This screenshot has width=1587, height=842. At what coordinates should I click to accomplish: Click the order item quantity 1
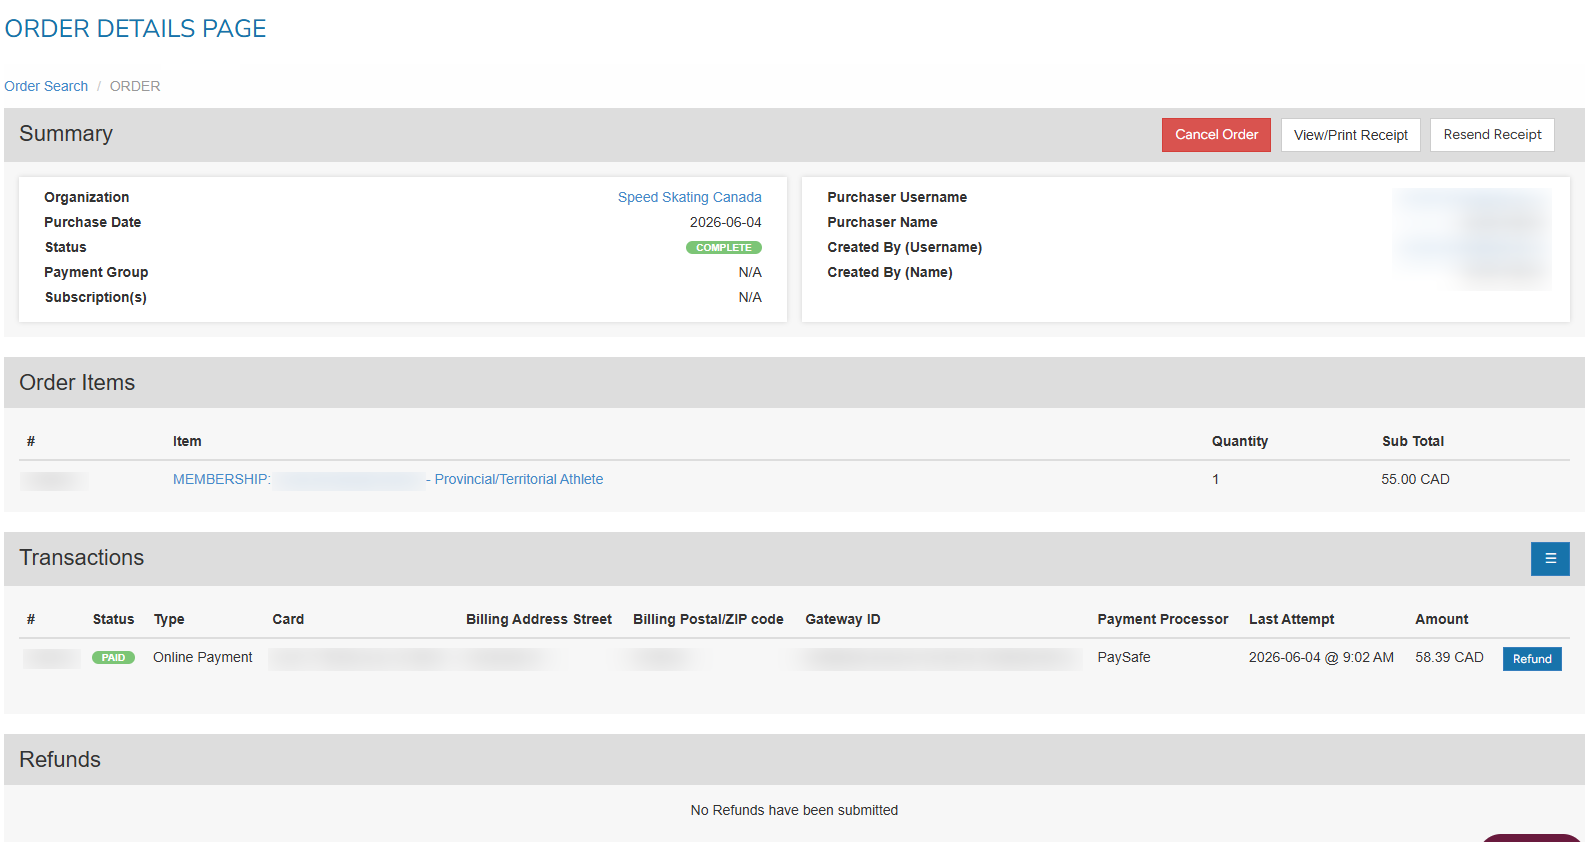[1216, 479]
